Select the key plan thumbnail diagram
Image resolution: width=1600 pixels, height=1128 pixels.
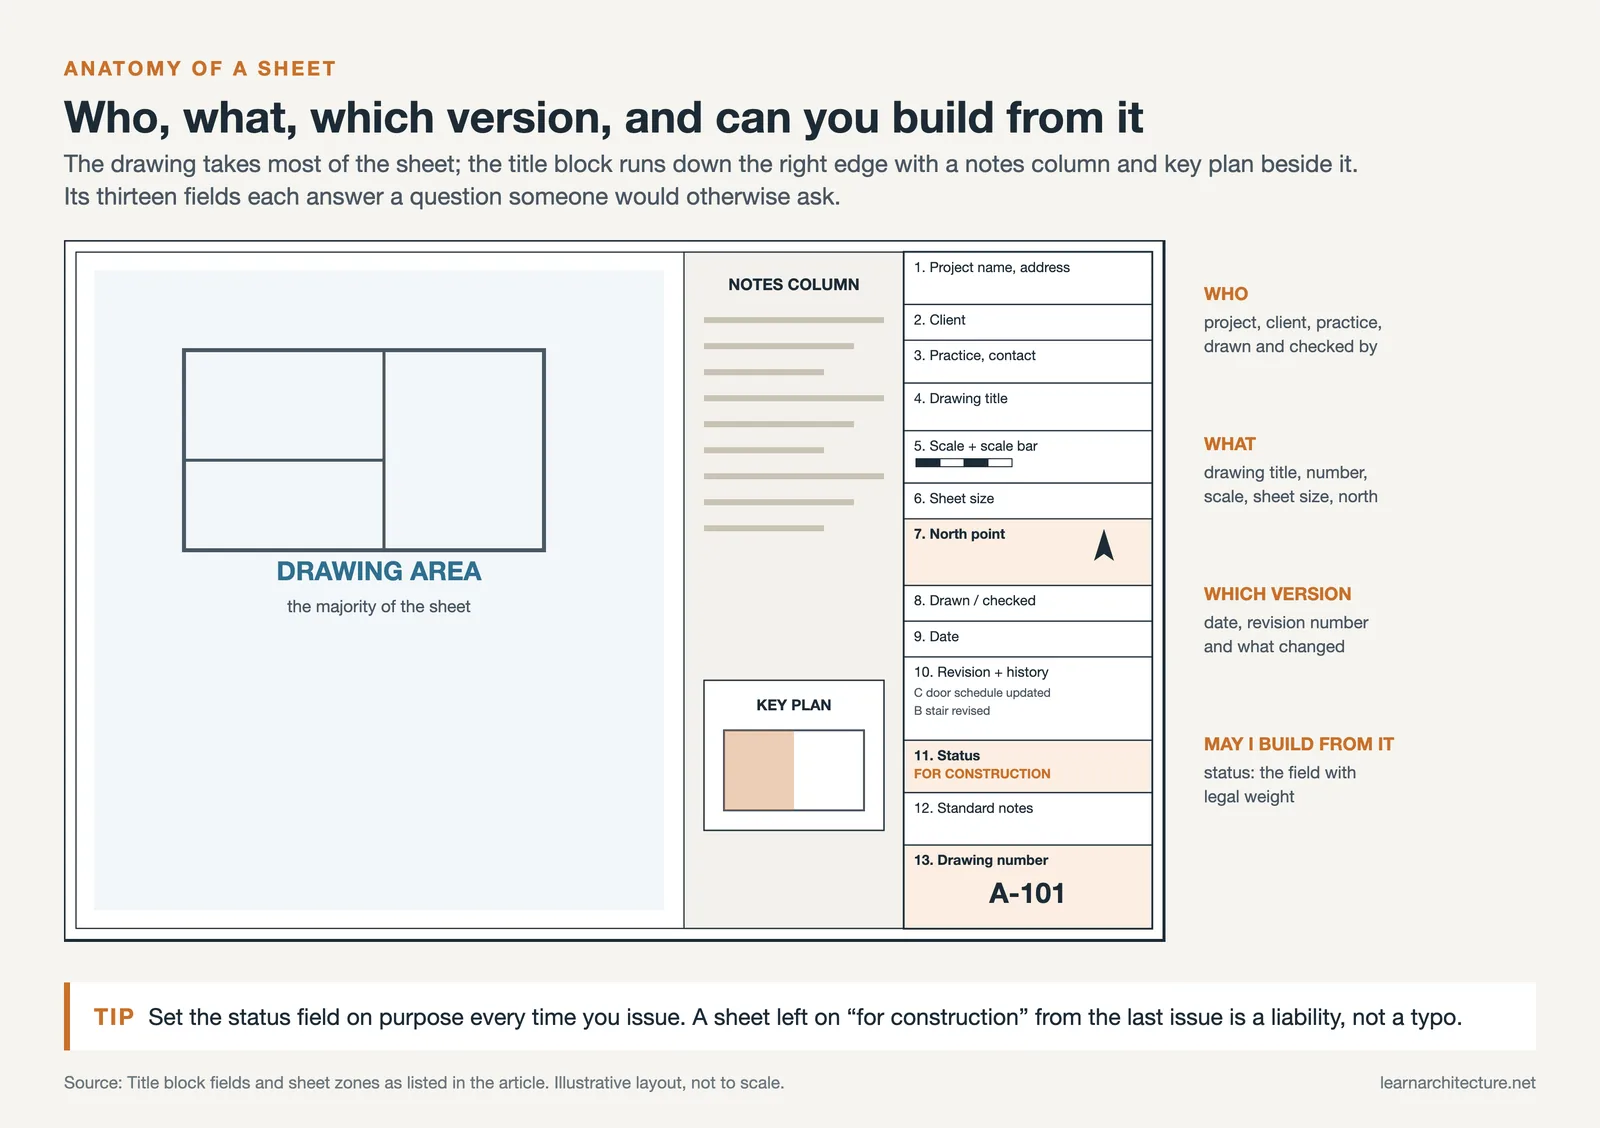794,770
